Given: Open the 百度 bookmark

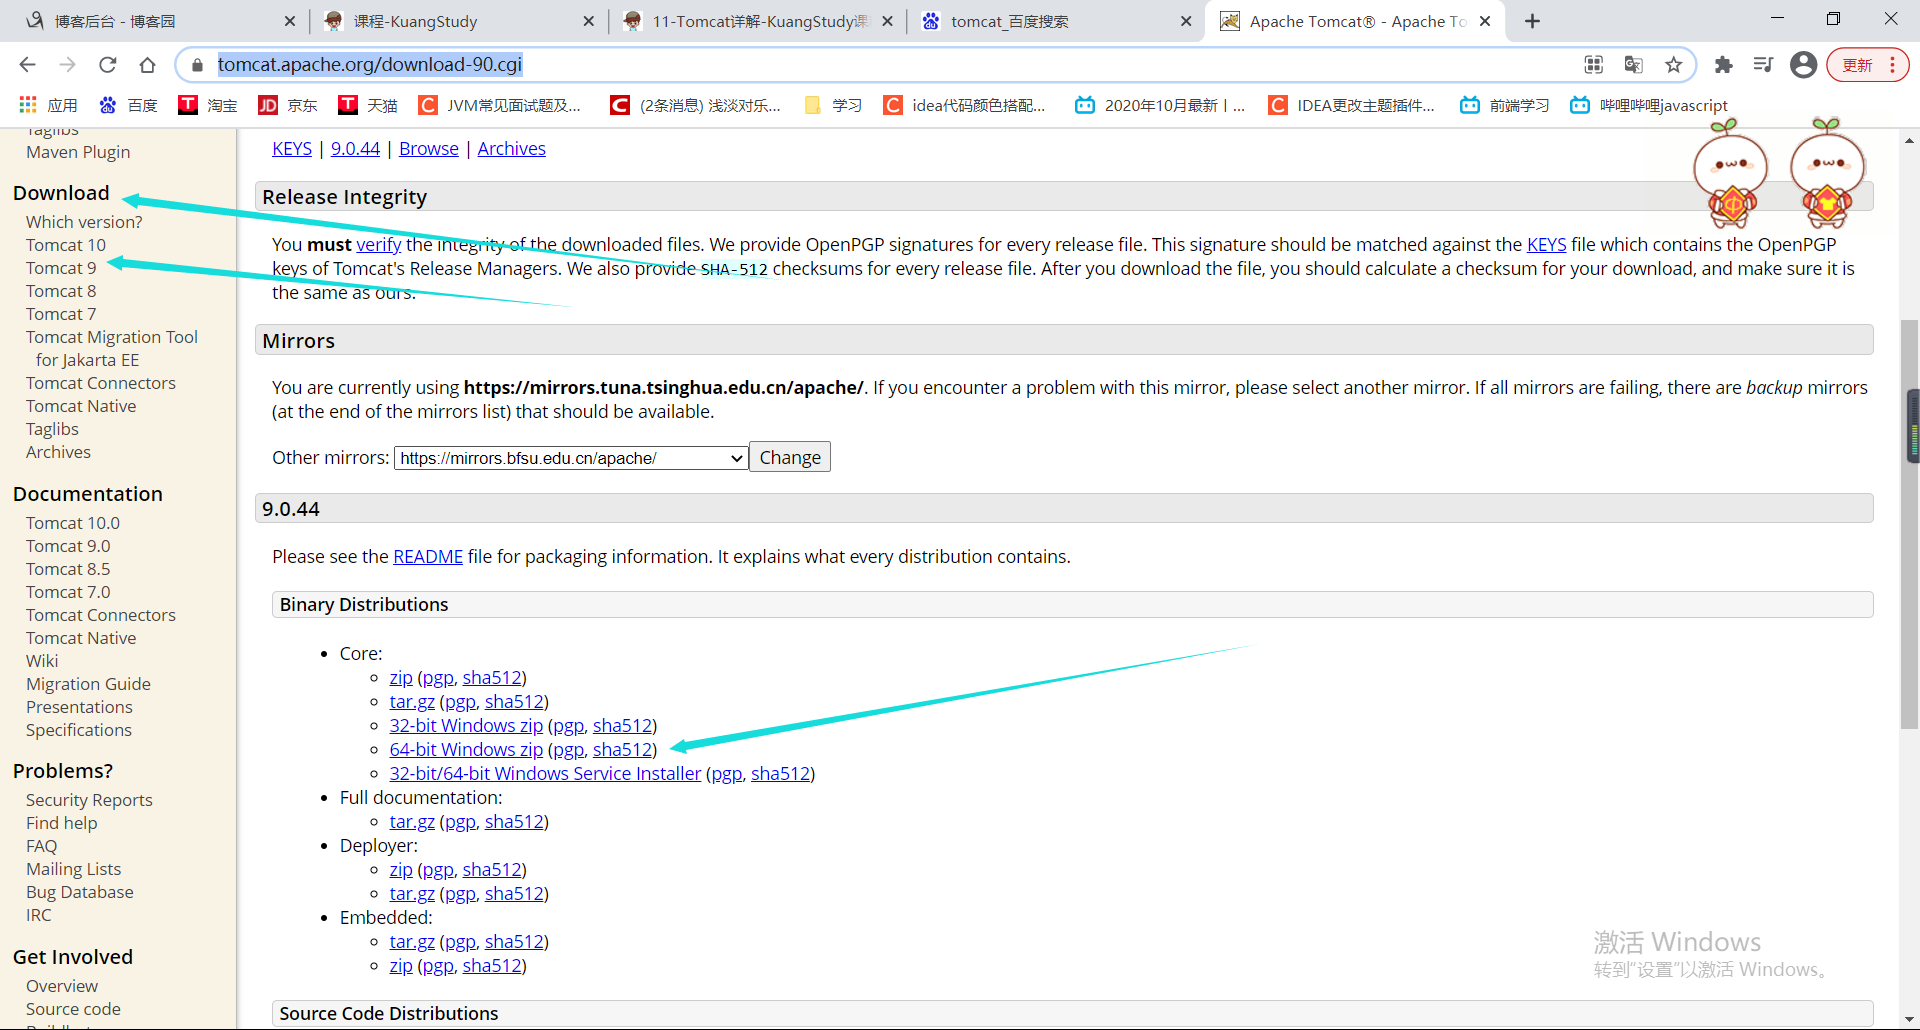Looking at the screenshot, I should pyautogui.click(x=128, y=105).
